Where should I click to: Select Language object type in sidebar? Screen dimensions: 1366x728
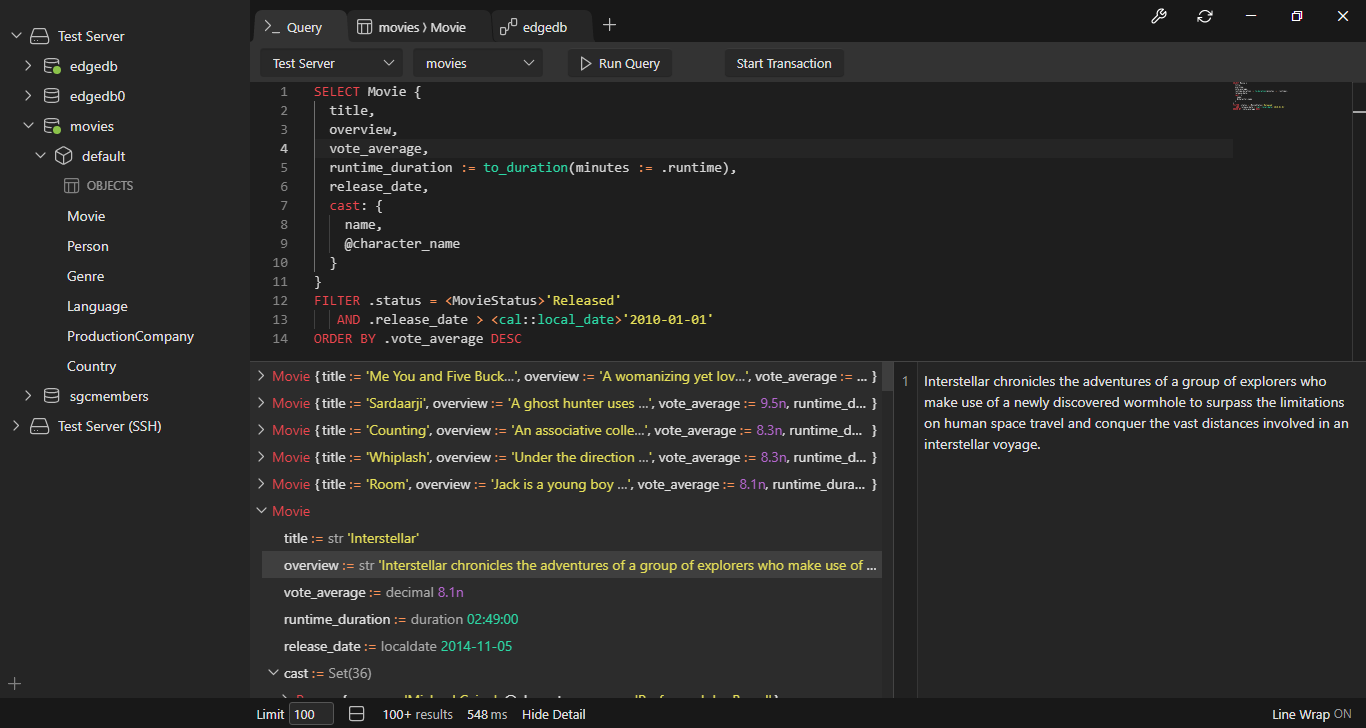[97, 306]
